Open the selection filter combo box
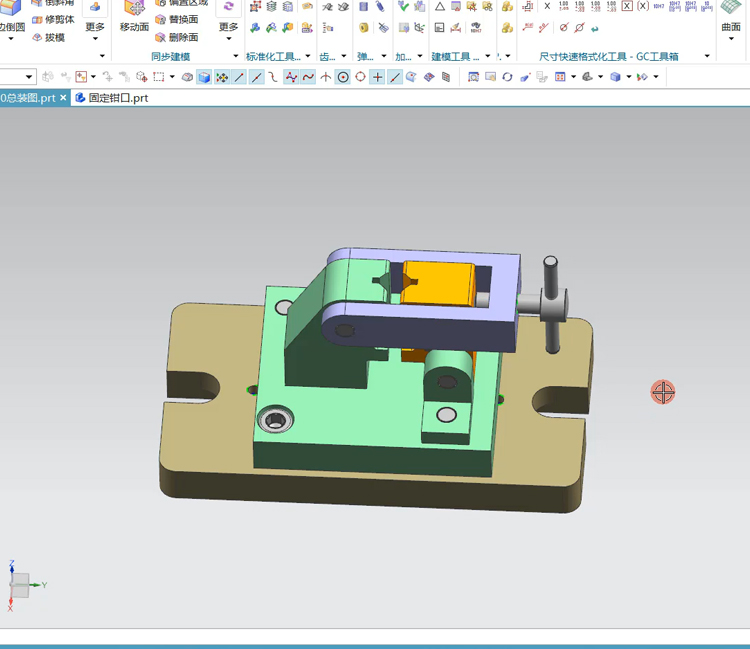This screenshot has width=750, height=649. 29,77
